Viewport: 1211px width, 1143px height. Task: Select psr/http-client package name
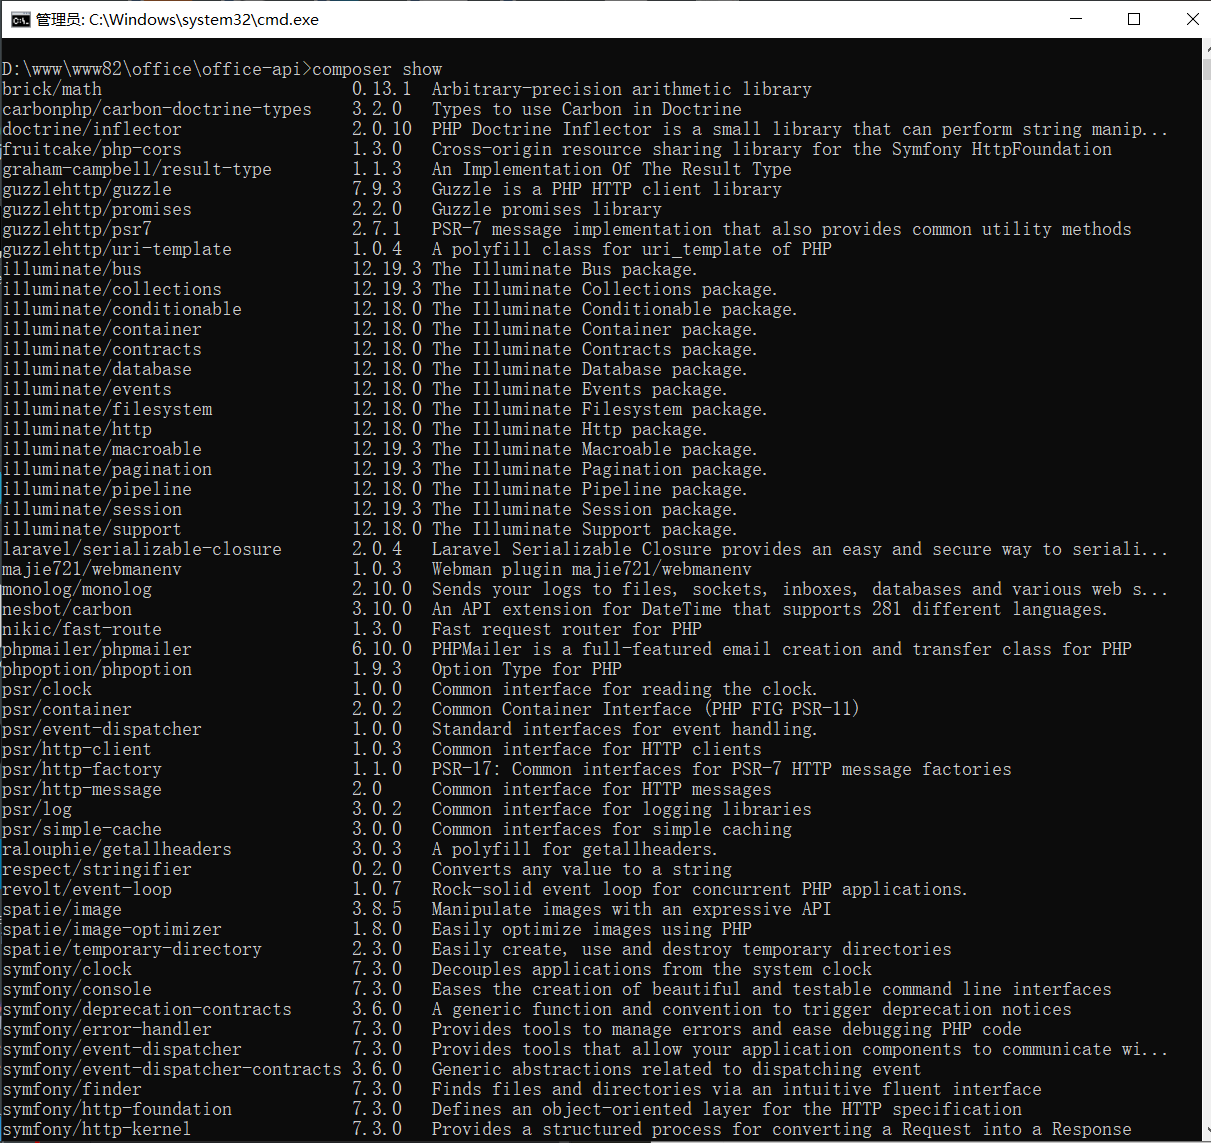pos(77,749)
